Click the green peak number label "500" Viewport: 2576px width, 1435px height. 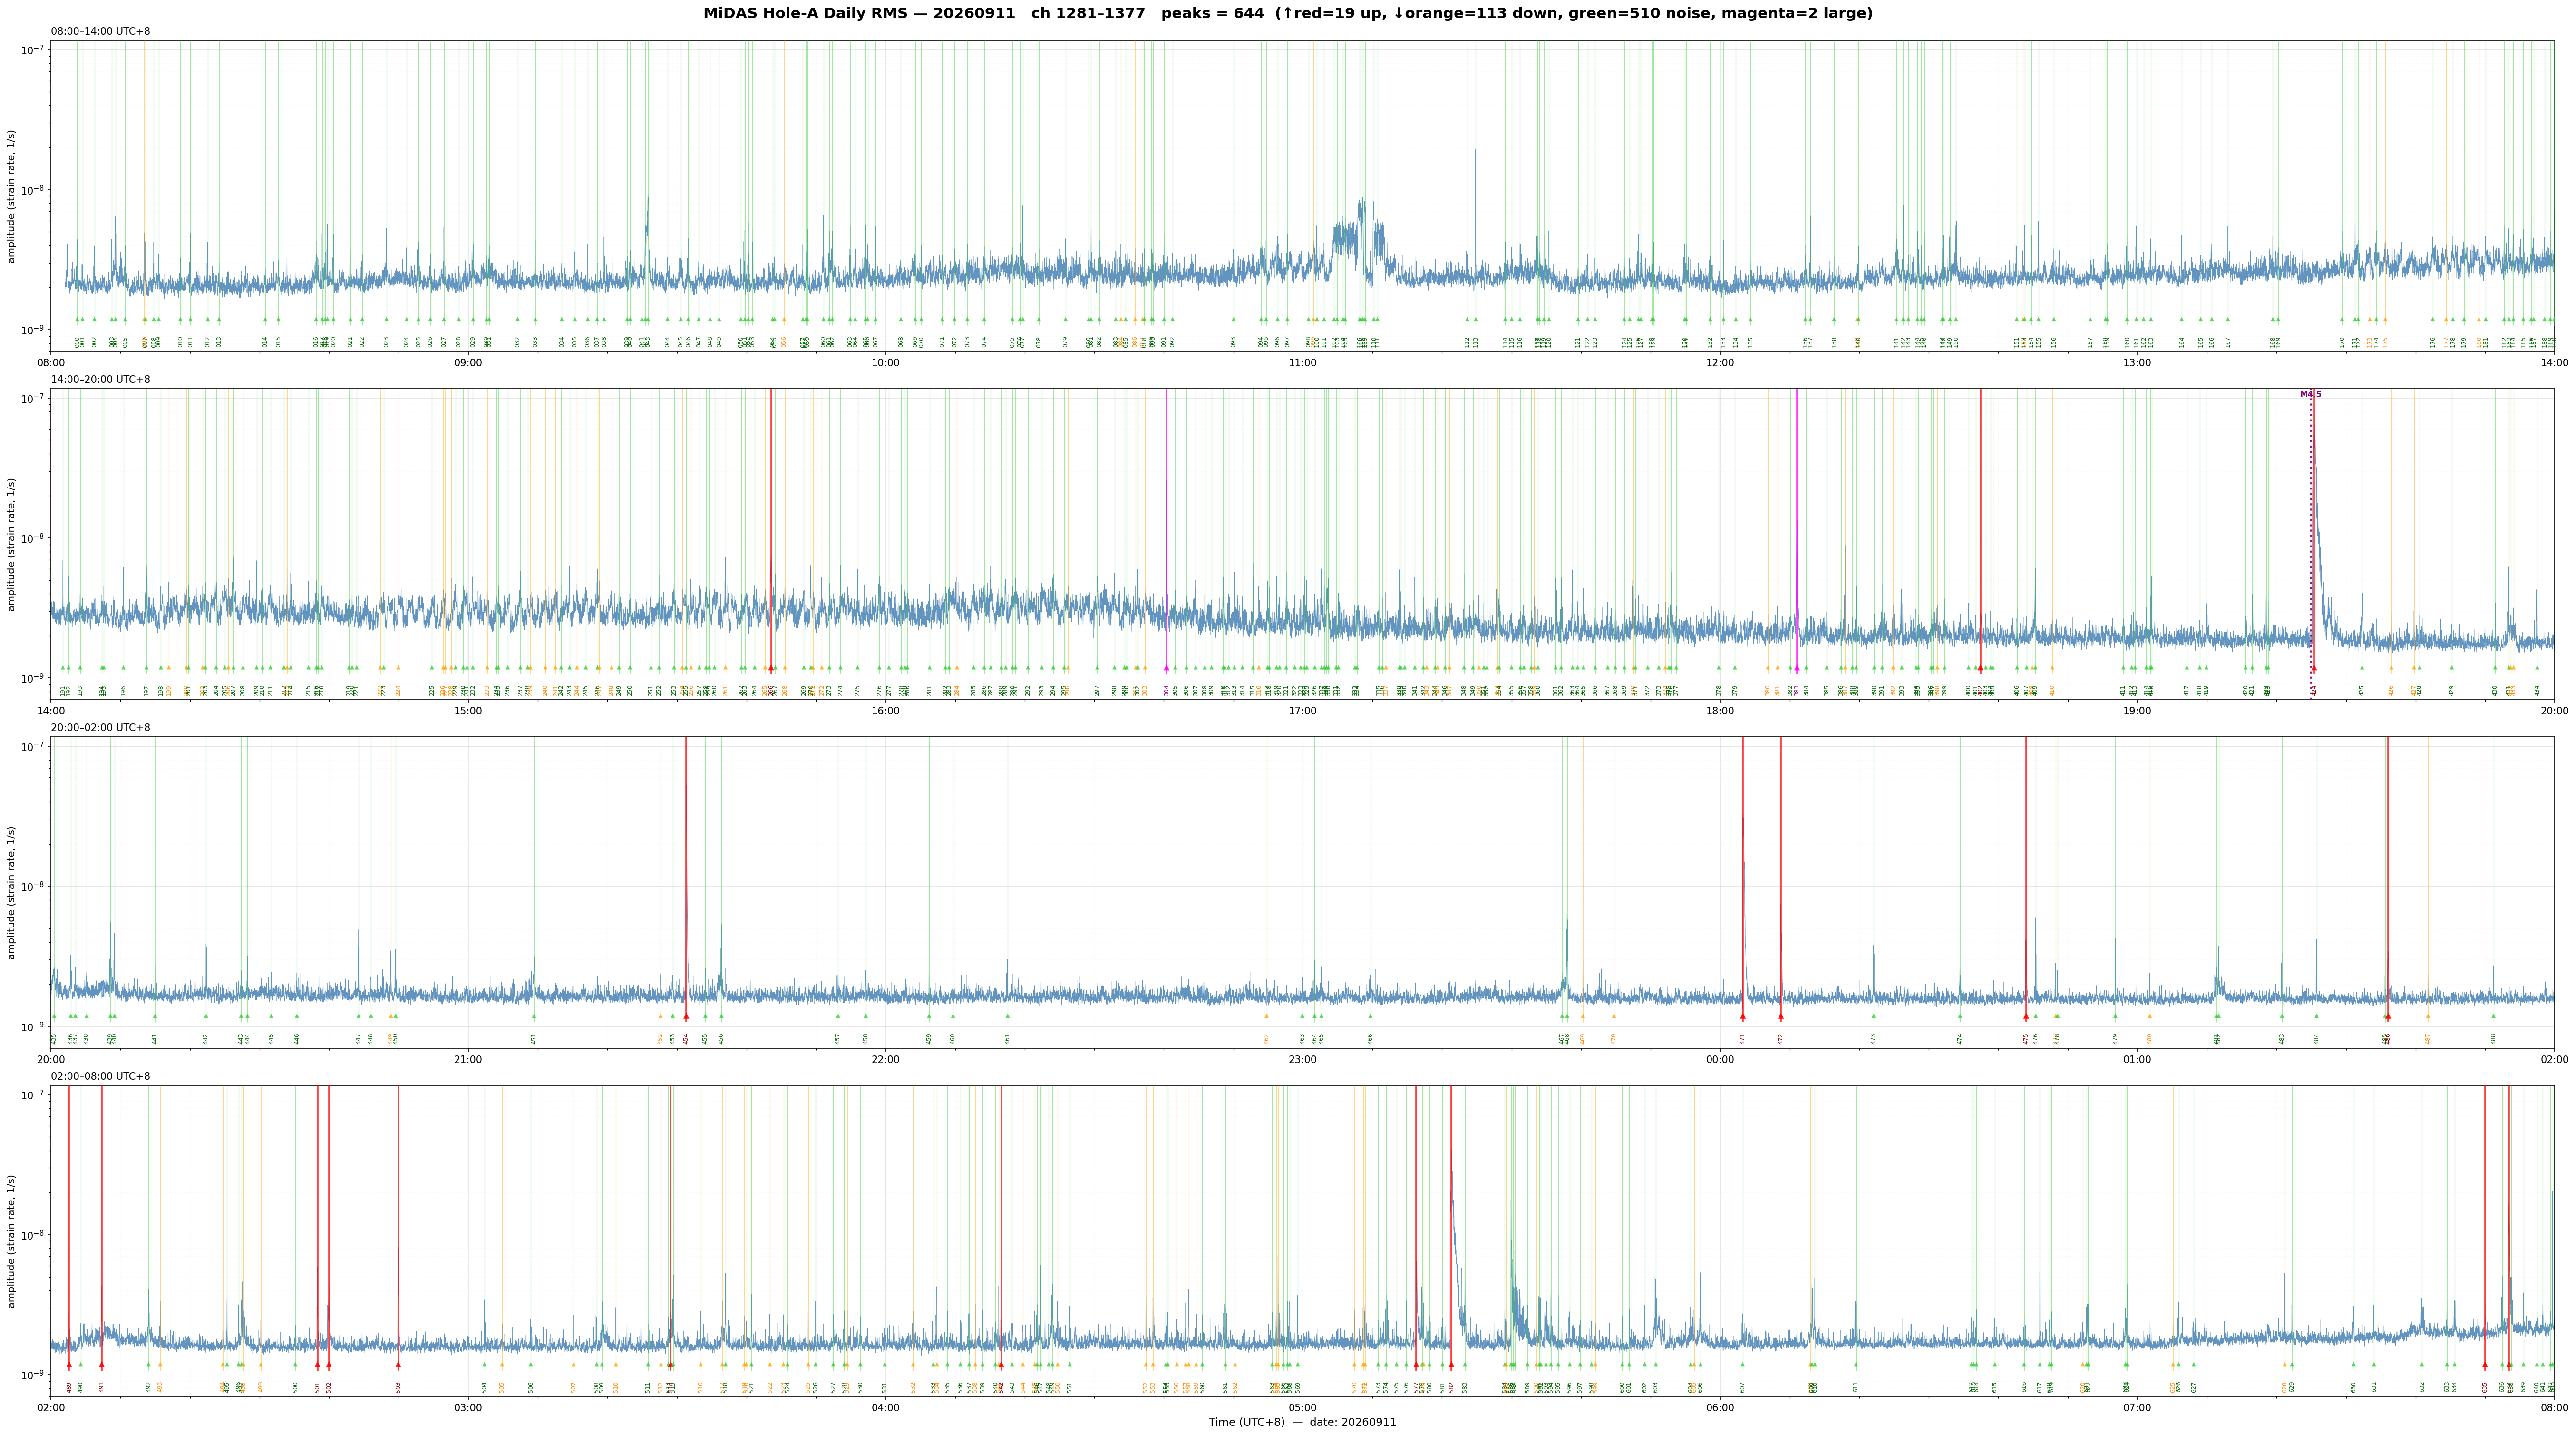296,1388
